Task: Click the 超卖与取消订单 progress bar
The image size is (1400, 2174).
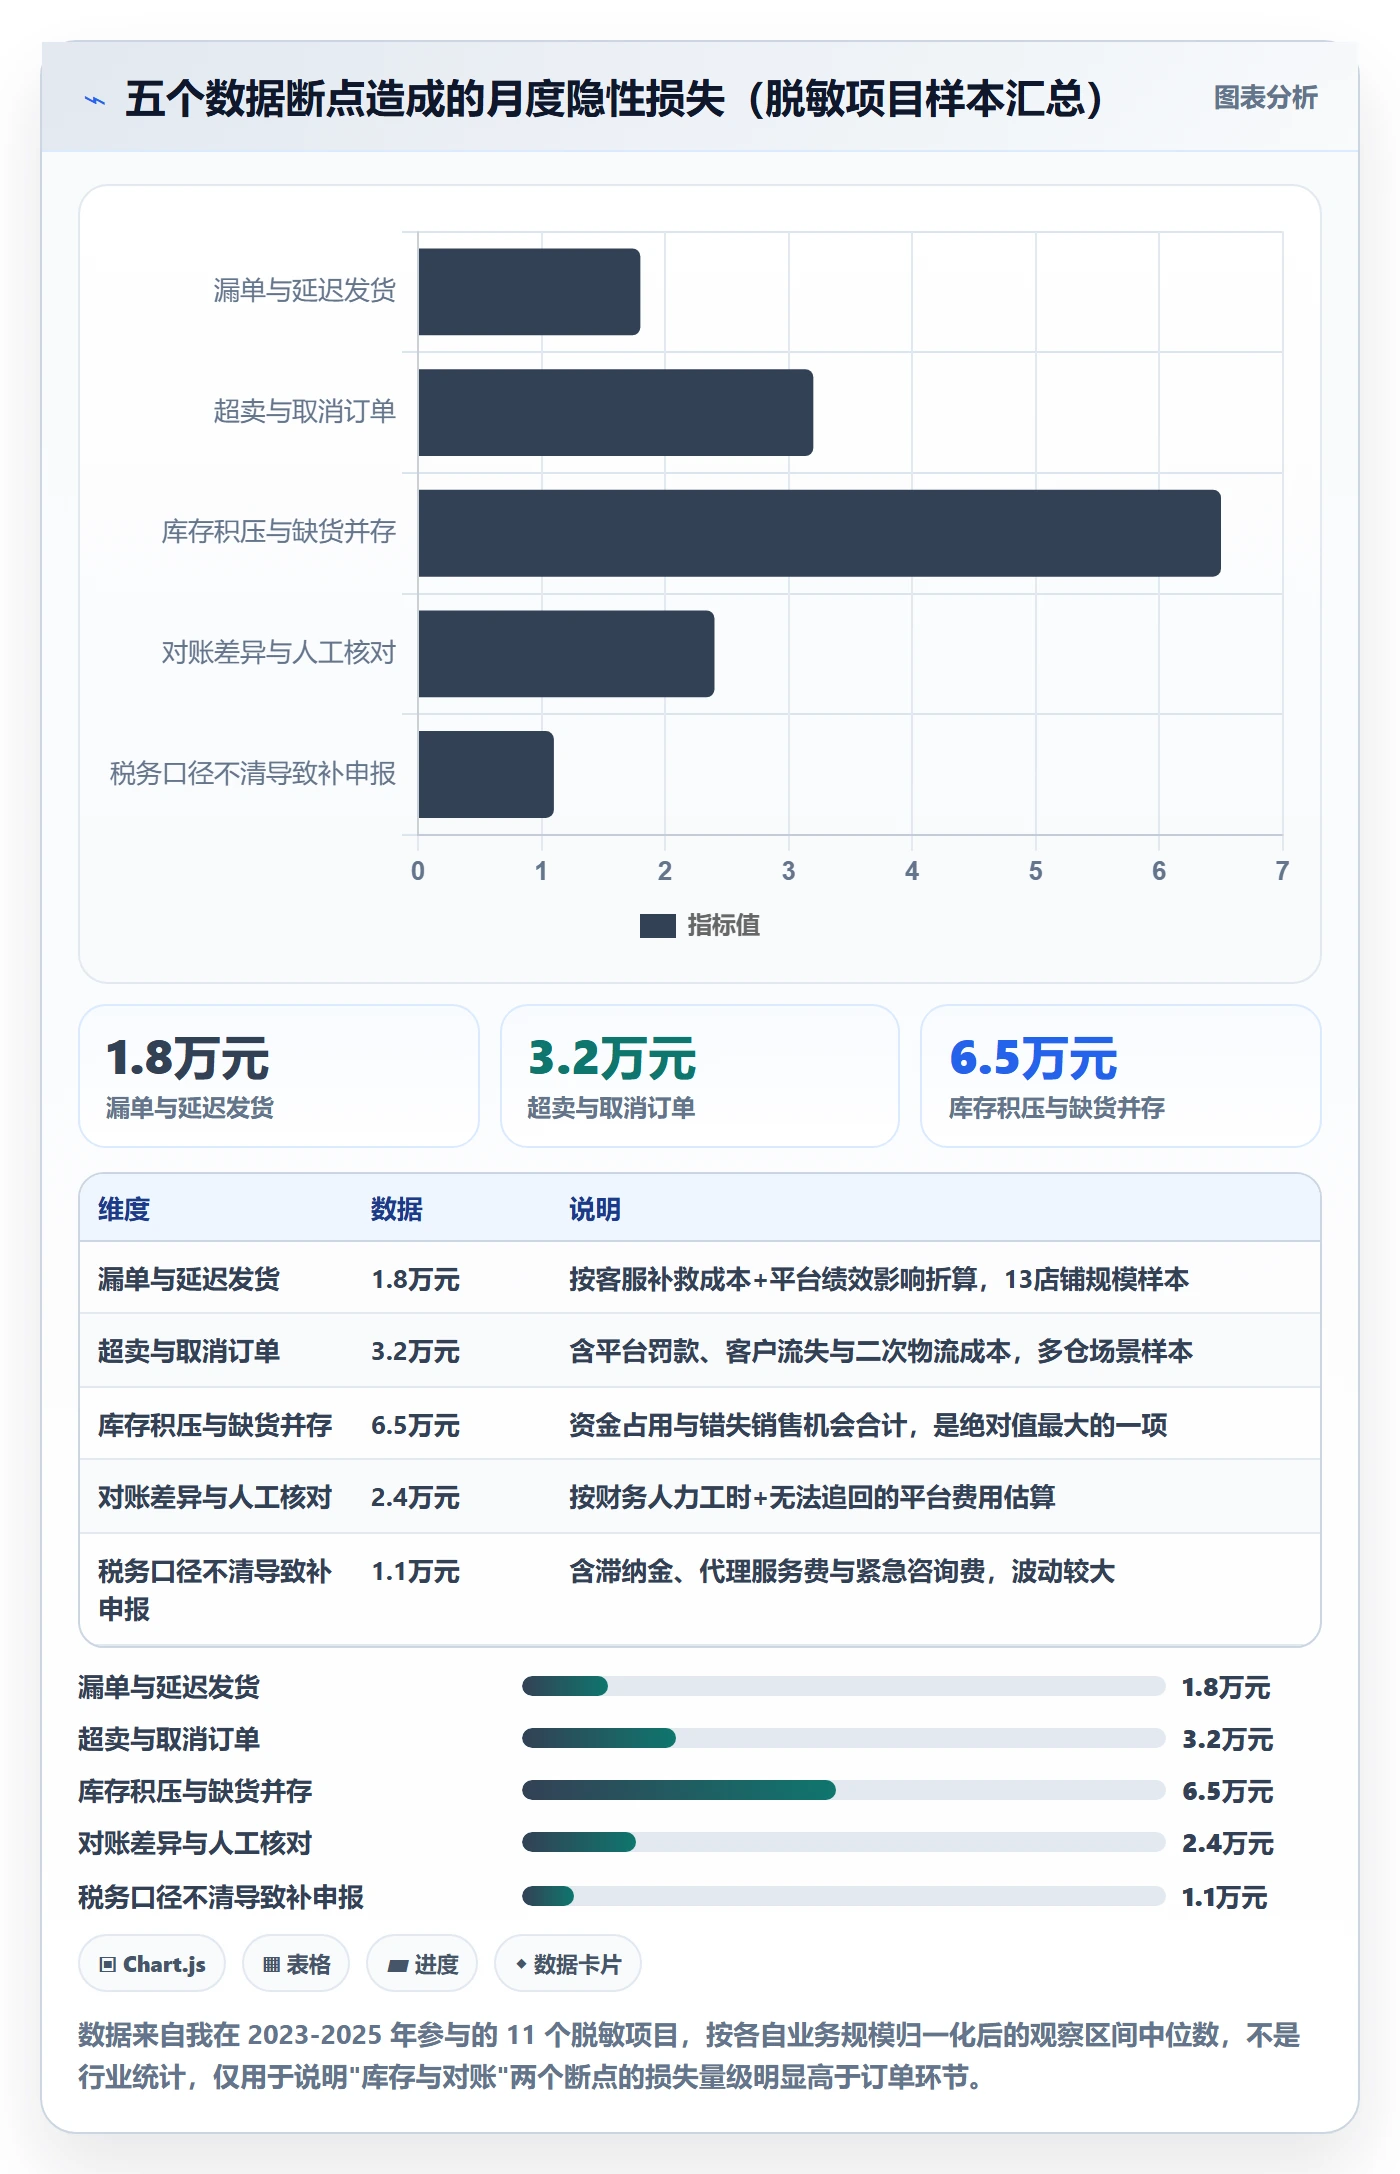Action: [x=844, y=1738]
